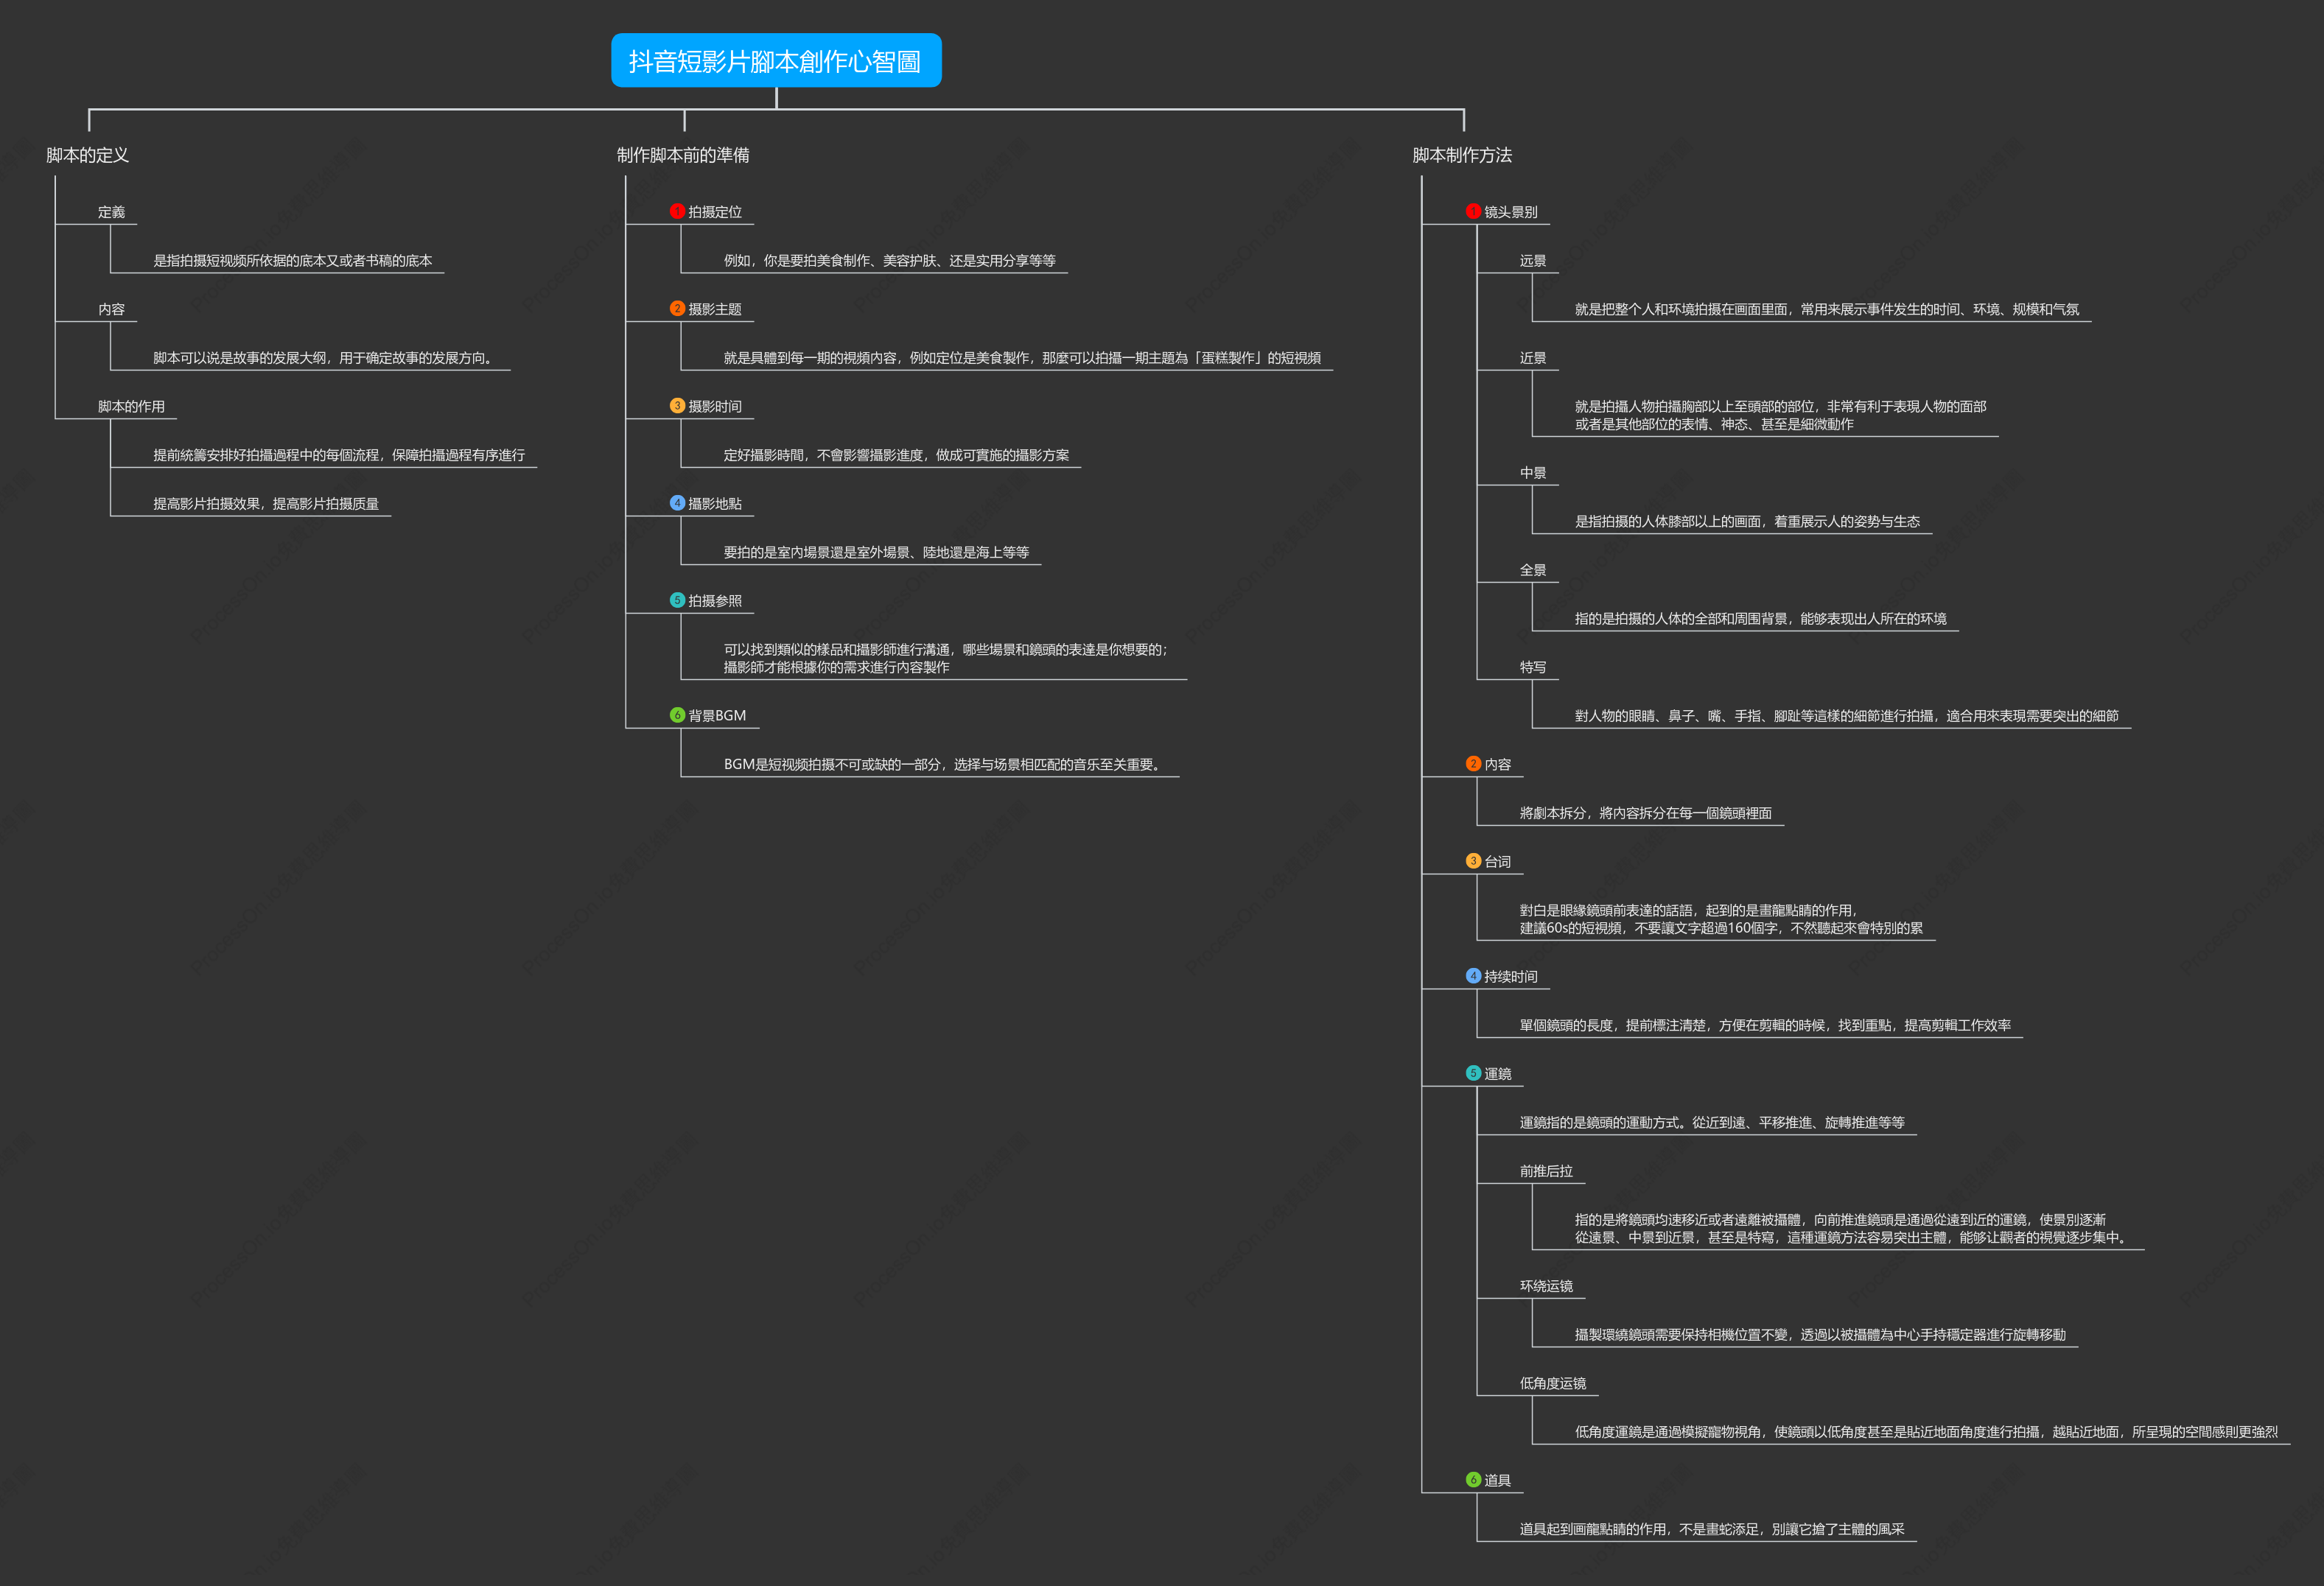Image resolution: width=2324 pixels, height=1586 pixels.
Task: Click the yellow 3 badge beside 台词
Action: pyautogui.click(x=1473, y=860)
